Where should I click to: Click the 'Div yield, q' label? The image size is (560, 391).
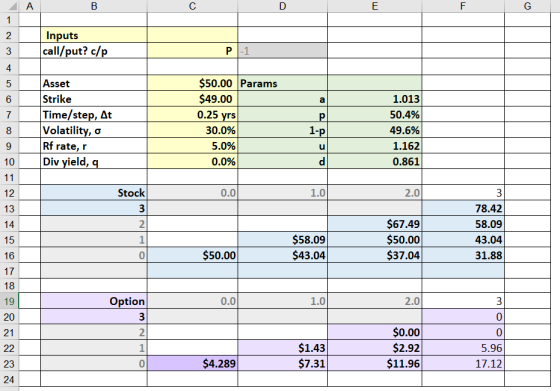(94, 162)
